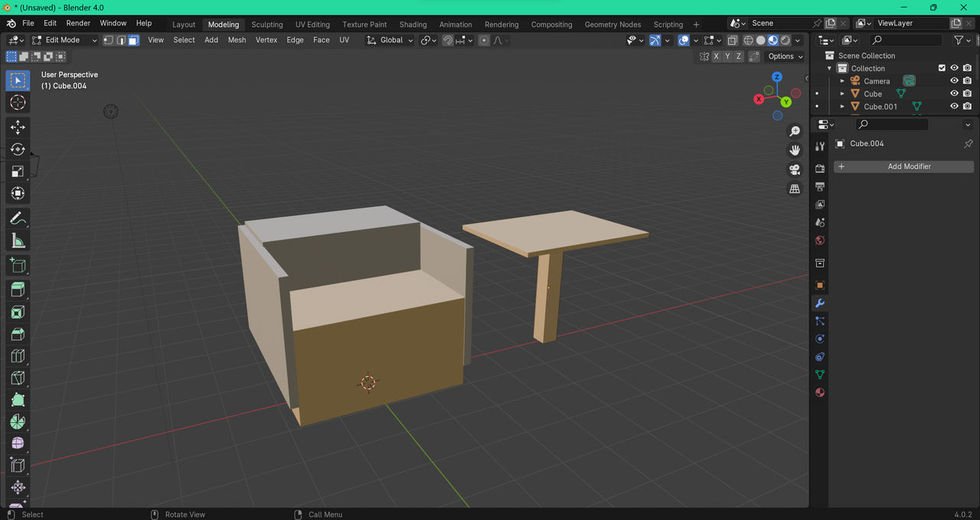Select the Extrude Region tool
This screenshot has height=520, width=980.
[18, 289]
